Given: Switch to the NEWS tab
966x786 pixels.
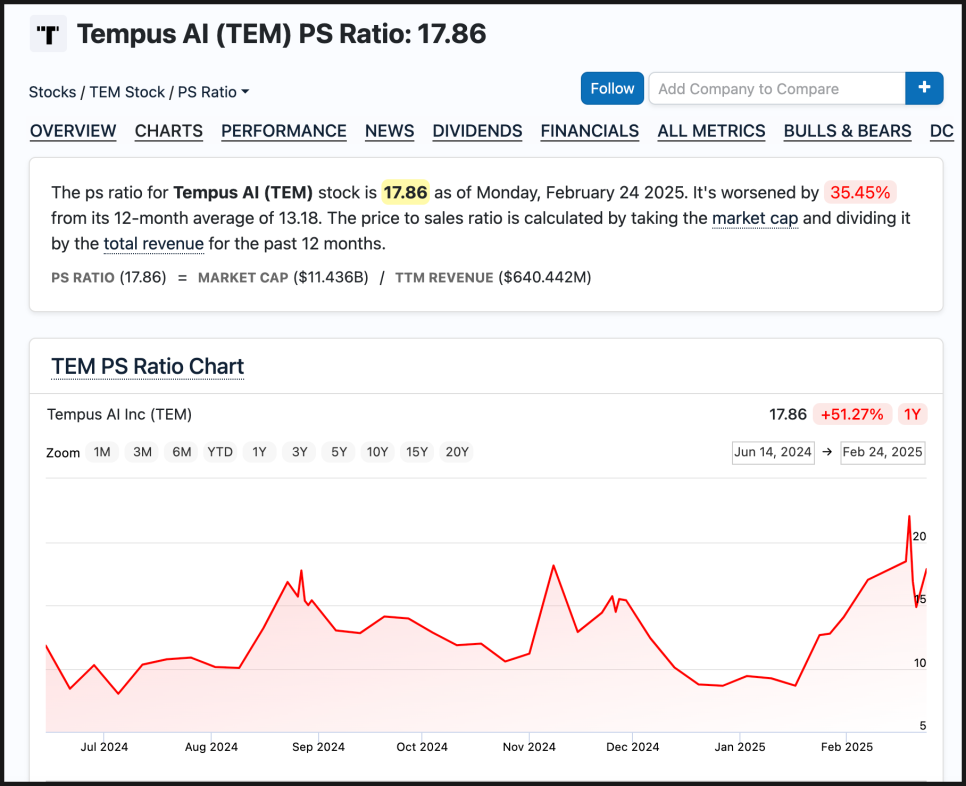Looking at the screenshot, I should [389, 131].
